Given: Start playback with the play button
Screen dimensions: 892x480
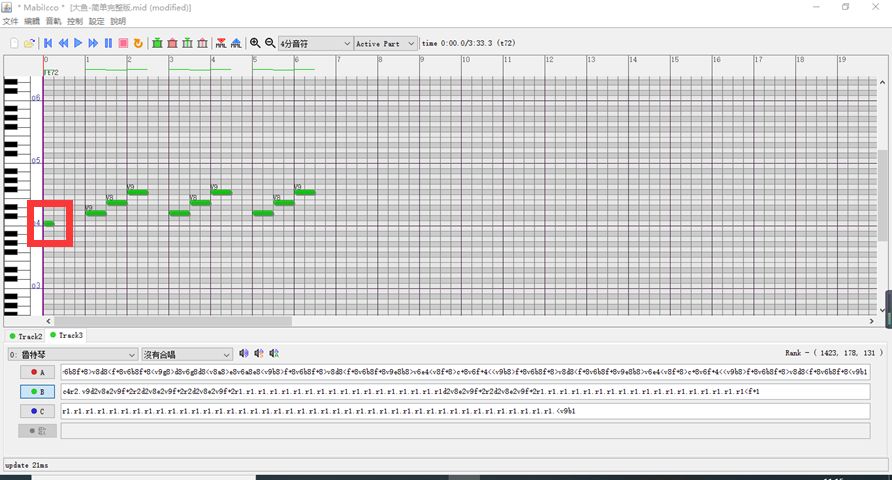Looking at the screenshot, I should coord(78,43).
